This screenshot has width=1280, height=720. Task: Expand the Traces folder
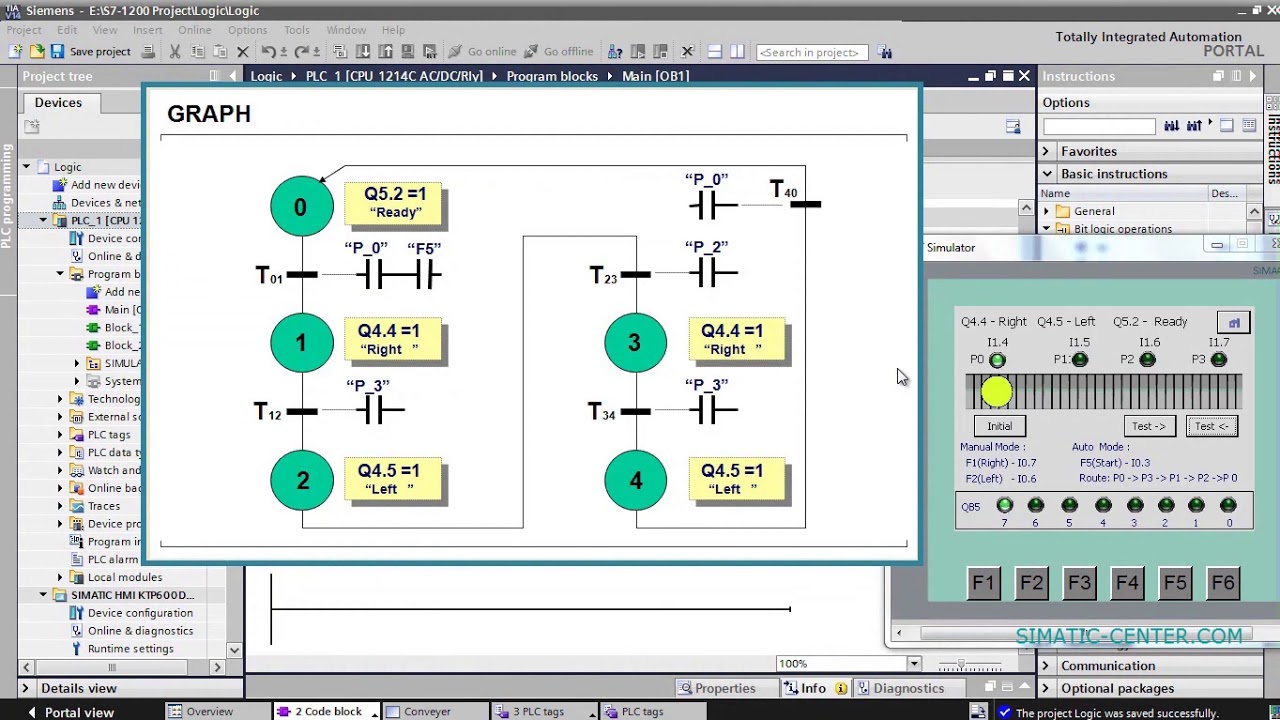pyautogui.click(x=60, y=506)
